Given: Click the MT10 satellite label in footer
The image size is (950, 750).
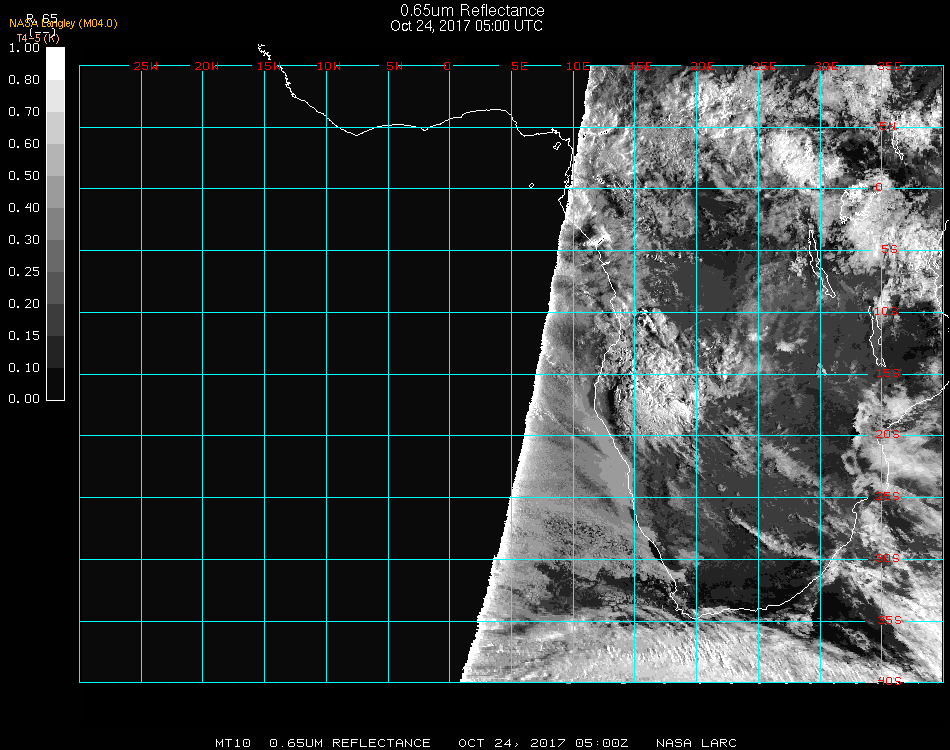Looking at the screenshot, I should click(x=234, y=743).
